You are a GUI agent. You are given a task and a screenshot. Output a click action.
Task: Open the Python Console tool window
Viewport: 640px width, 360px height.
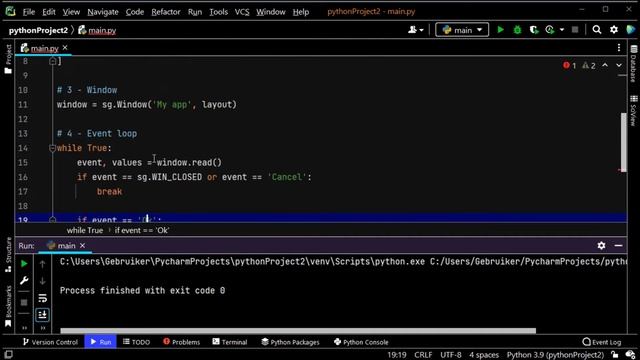click(x=361, y=342)
